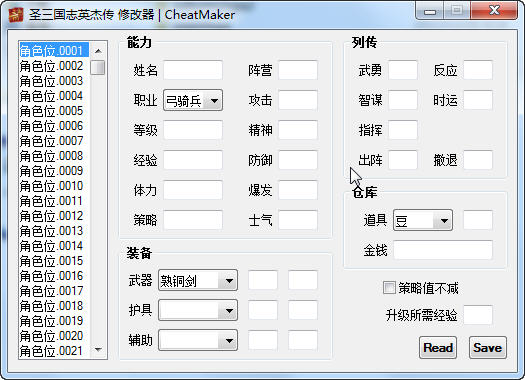Select 角色位.0020 in the list
525x380 pixels.
(x=54, y=335)
